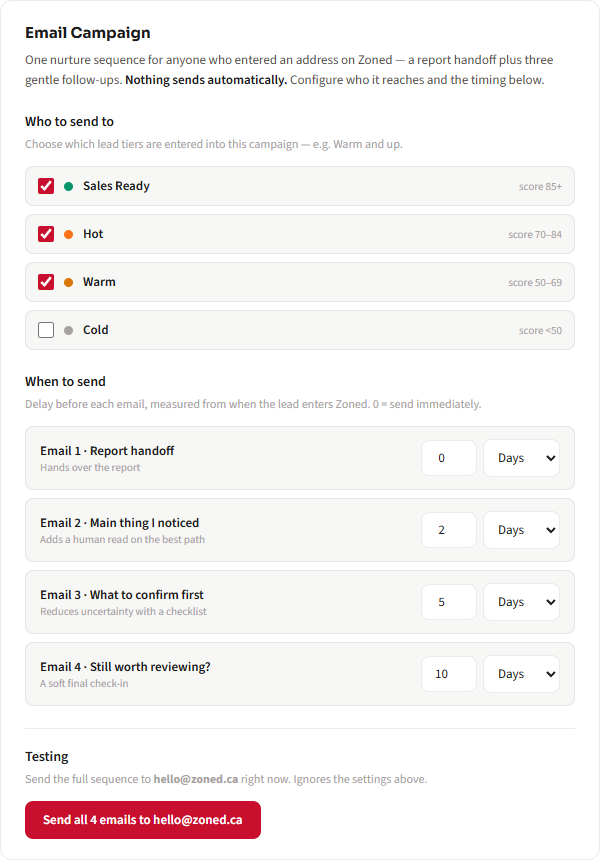Click the 'Email 3 · What to confirm first' title
This screenshot has height=860, width=600.
[x=122, y=595]
